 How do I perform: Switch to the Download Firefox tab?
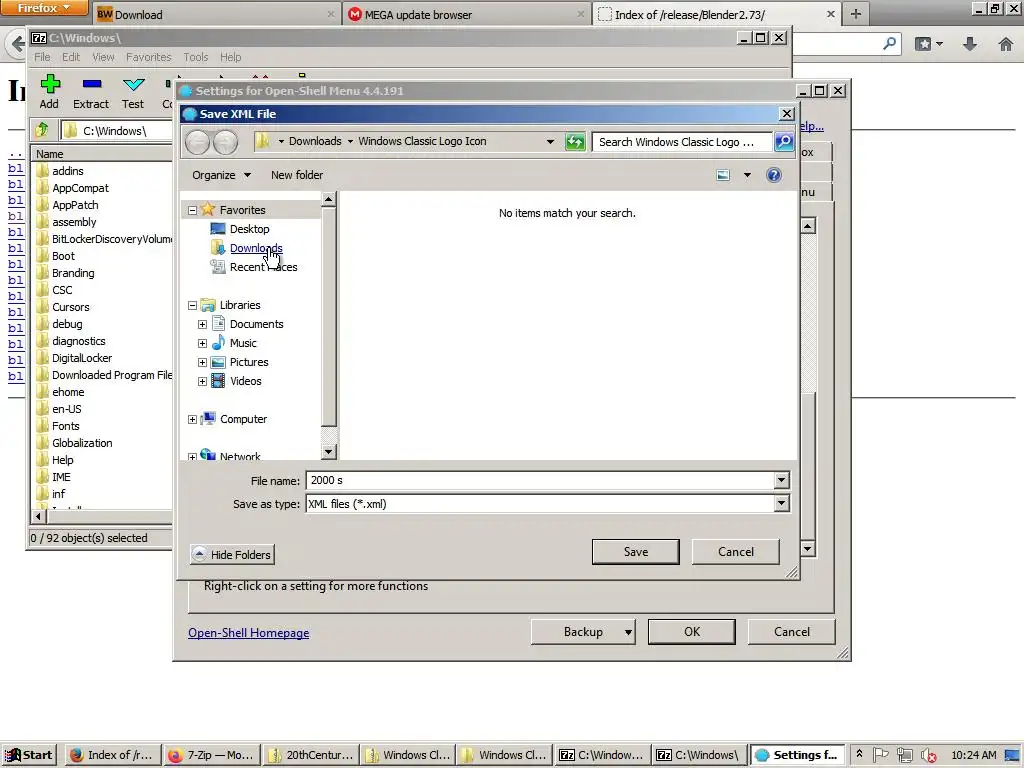click(x=216, y=14)
